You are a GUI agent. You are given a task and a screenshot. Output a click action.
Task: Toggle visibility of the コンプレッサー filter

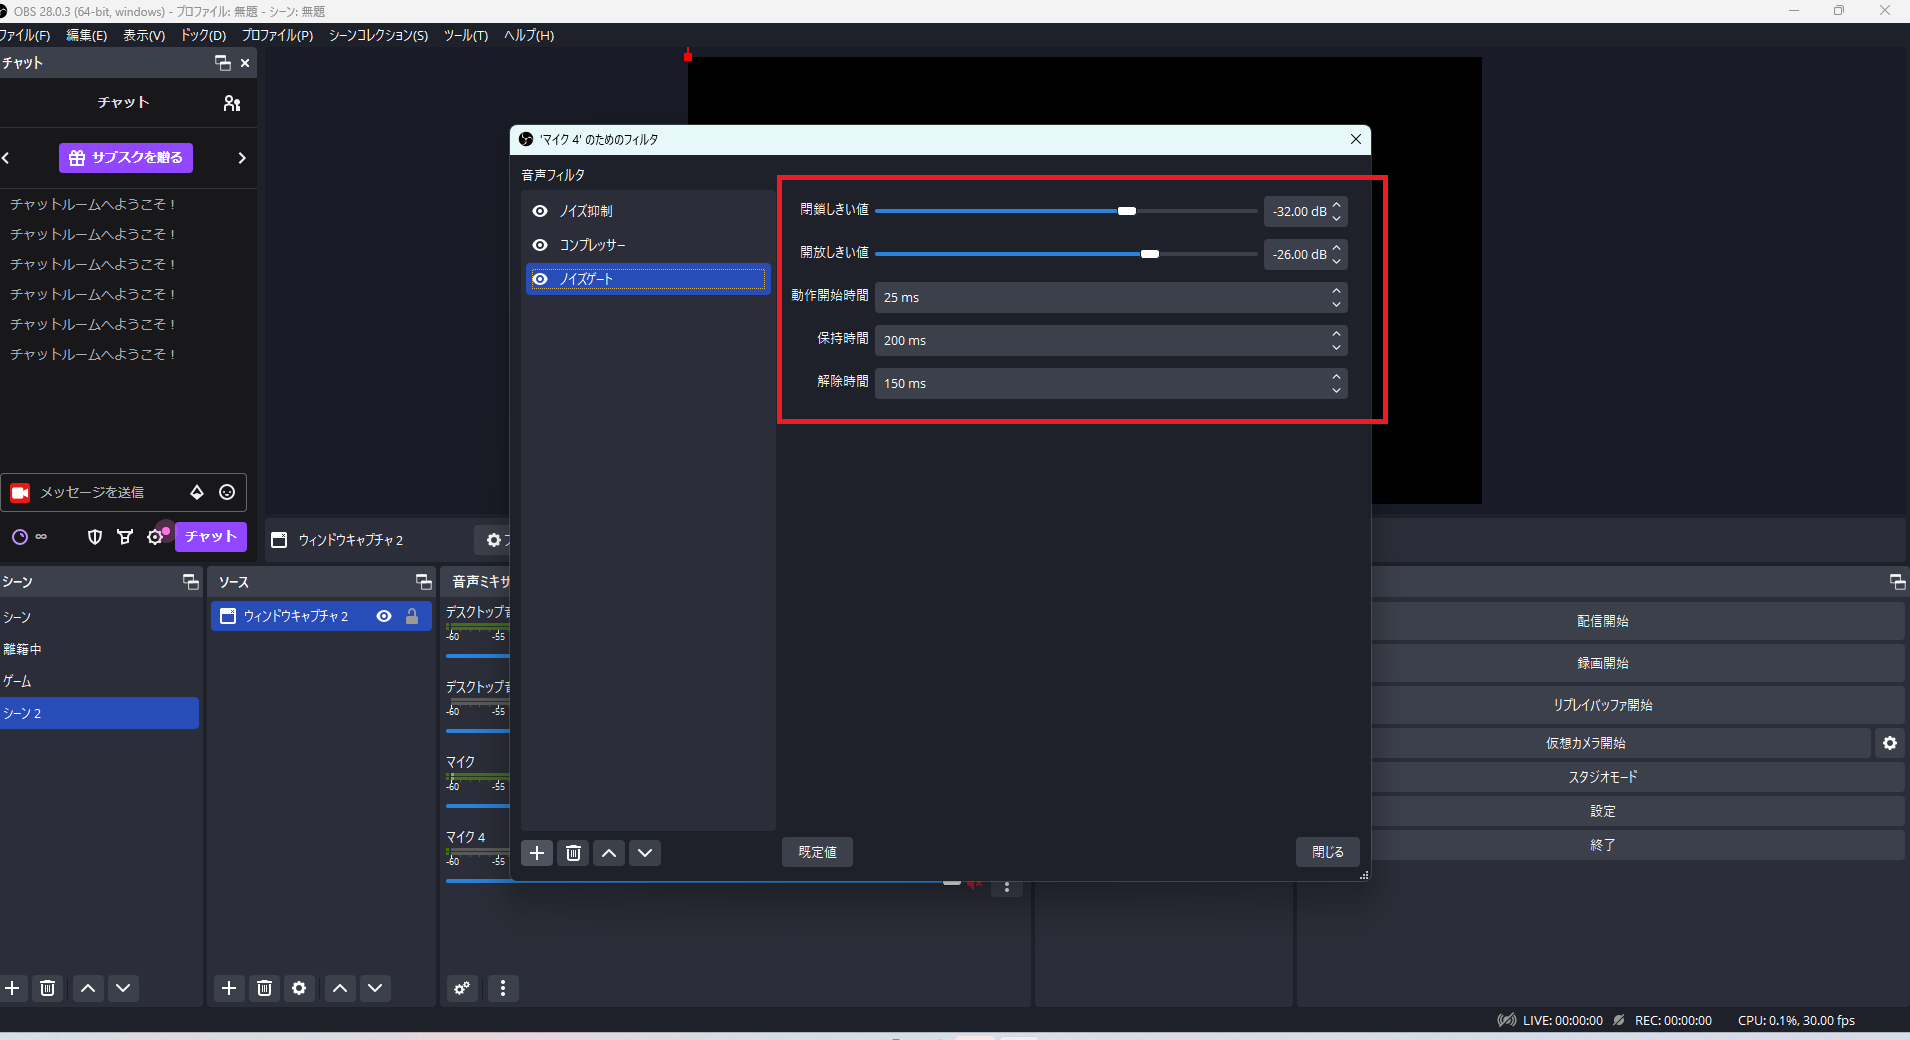click(541, 245)
